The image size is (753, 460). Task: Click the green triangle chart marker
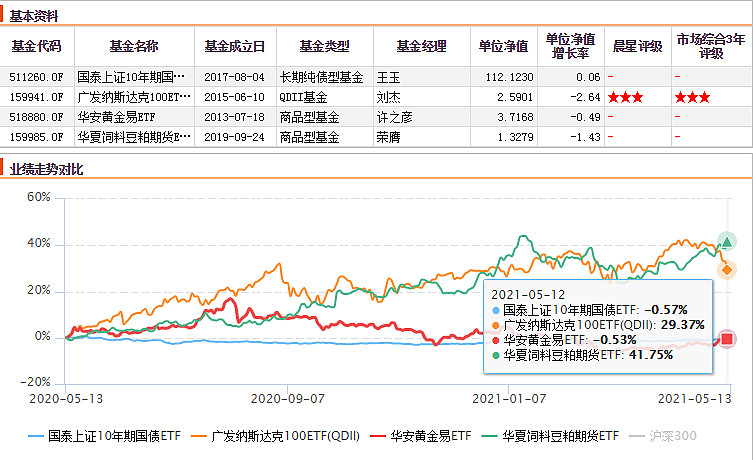727,242
